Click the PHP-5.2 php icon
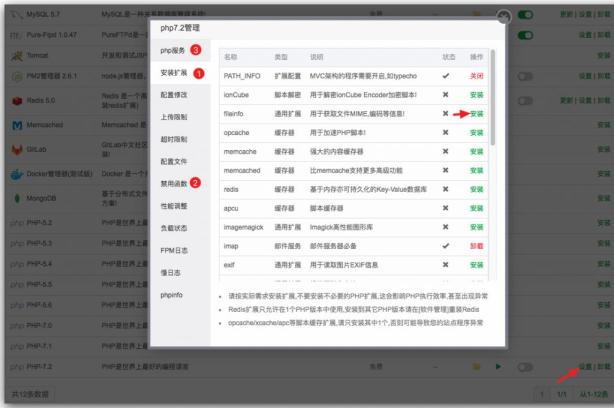 tap(17, 223)
